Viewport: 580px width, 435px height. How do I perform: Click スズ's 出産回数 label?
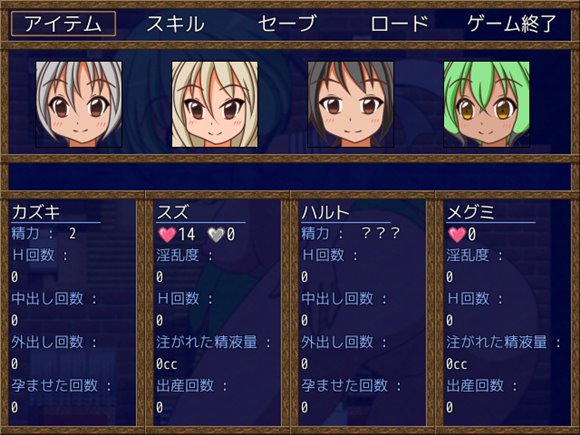pos(192,386)
